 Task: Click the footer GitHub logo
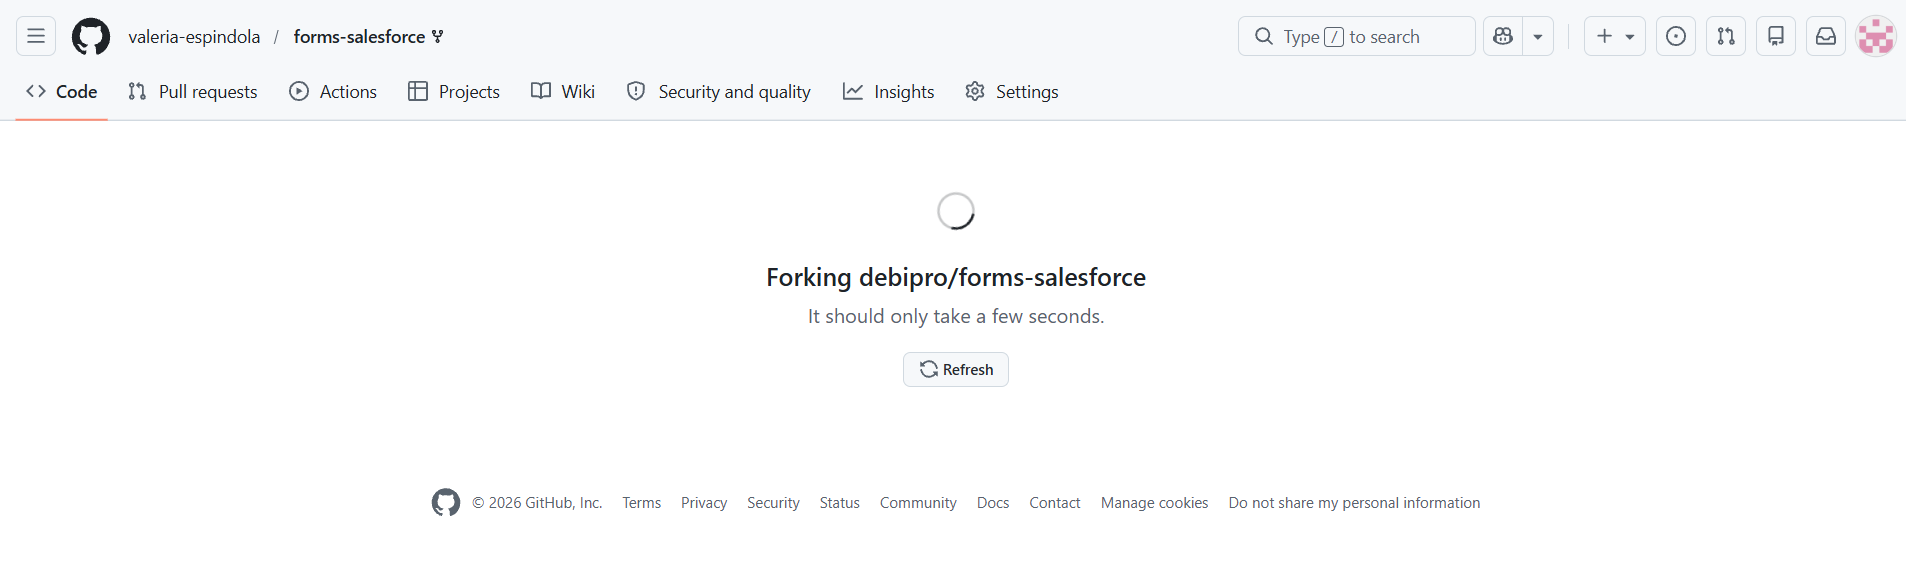coord(446,502)
